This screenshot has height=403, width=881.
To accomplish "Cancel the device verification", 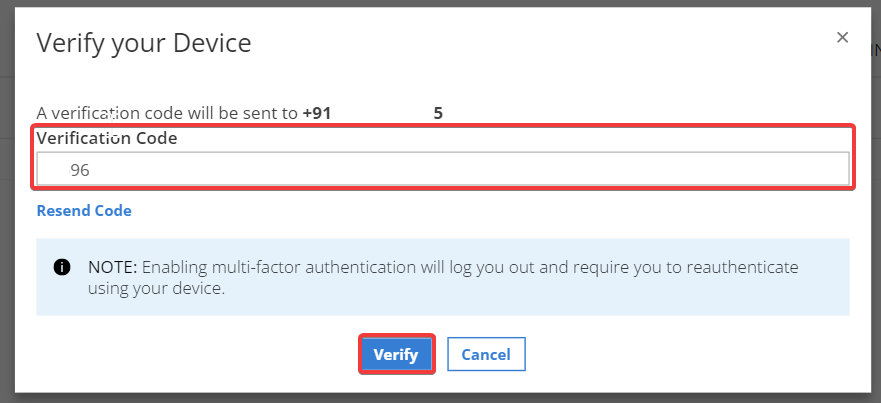I will pyautogui.click(x=486, y=354).
